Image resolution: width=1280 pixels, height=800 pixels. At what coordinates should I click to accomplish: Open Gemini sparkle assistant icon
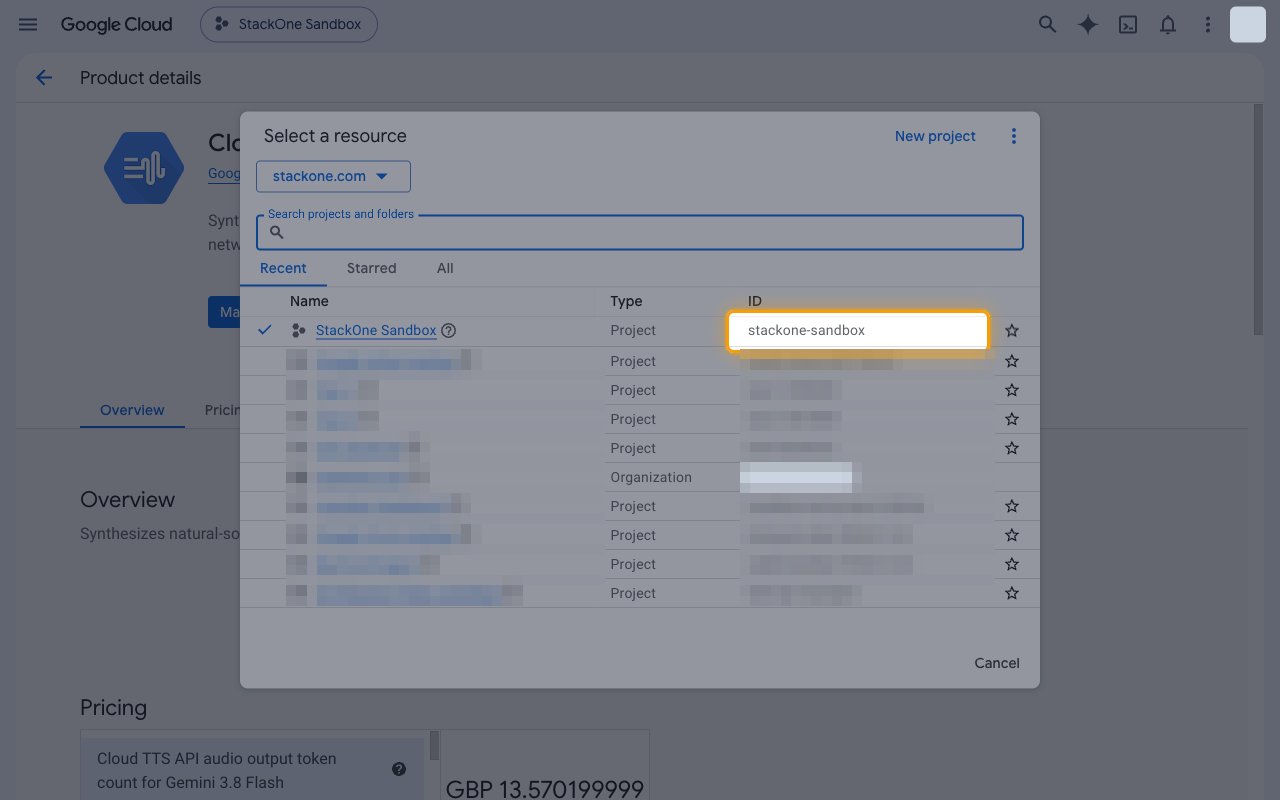1088,25
